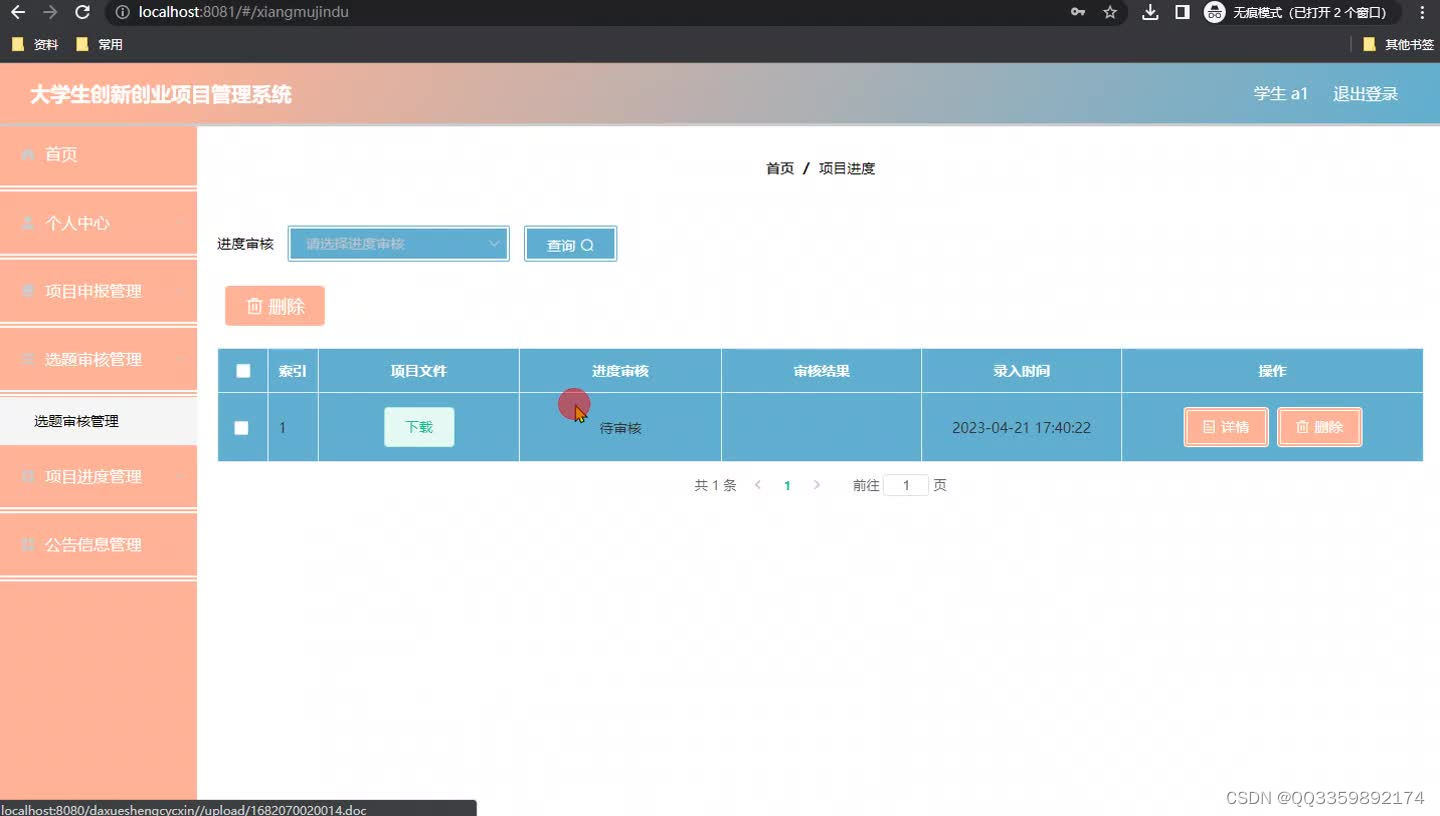Select page 1 in pagination
The width and height of the screenshot is (1440, 816).
tap(787, 485)
